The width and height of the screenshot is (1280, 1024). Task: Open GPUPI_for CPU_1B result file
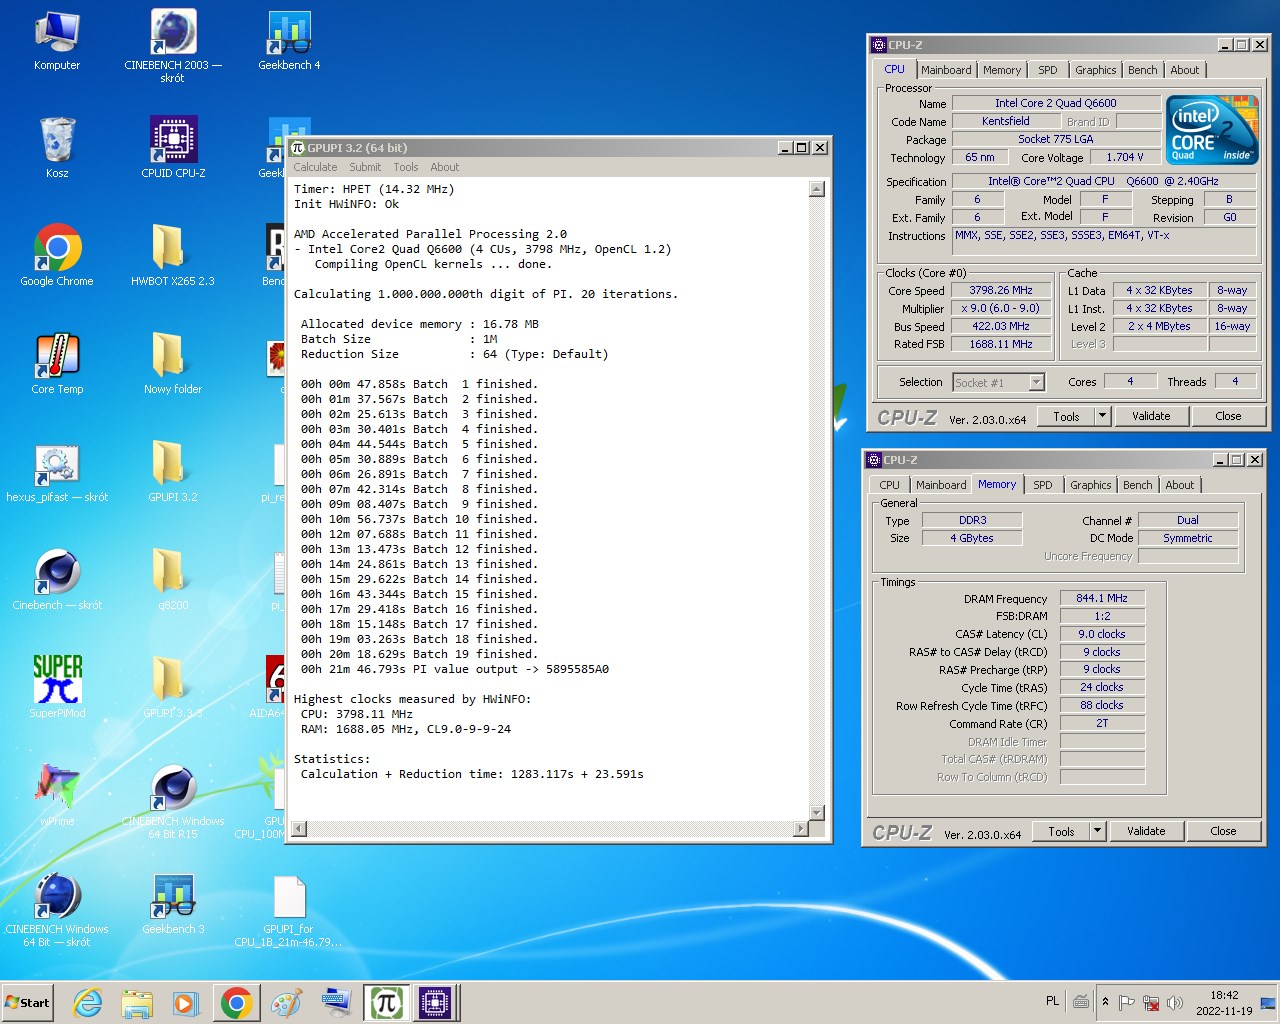(289, 910)
